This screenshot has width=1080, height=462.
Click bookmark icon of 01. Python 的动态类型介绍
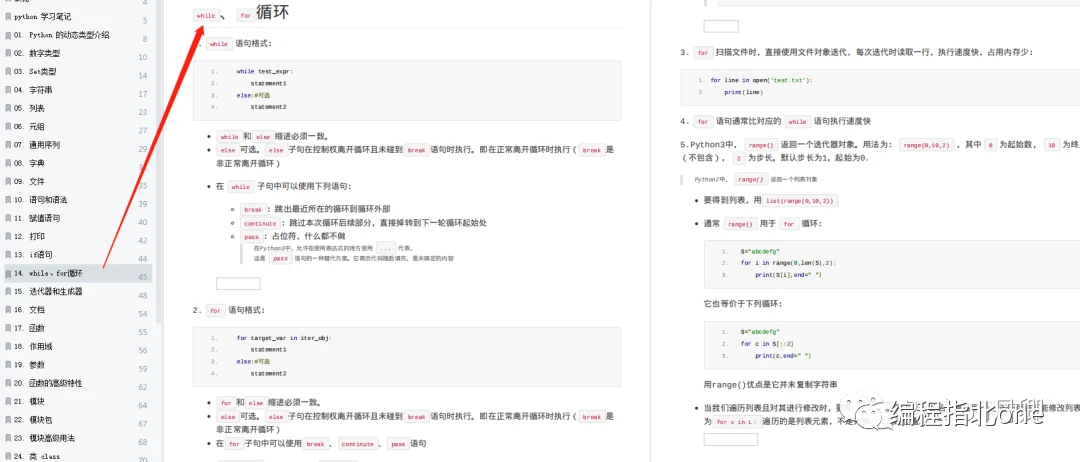coord(8,35)
